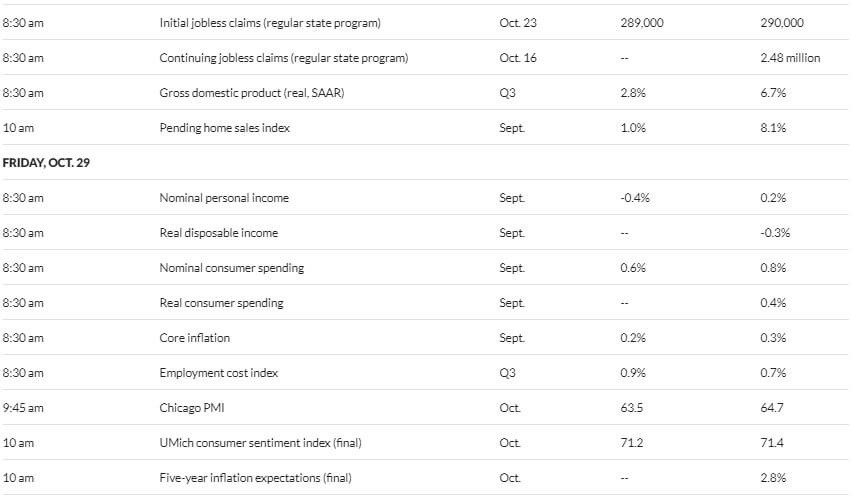Click the 289,000 jobless claims forecast value
The width and height of the screenshot is (852, 497).
point(642,23)
